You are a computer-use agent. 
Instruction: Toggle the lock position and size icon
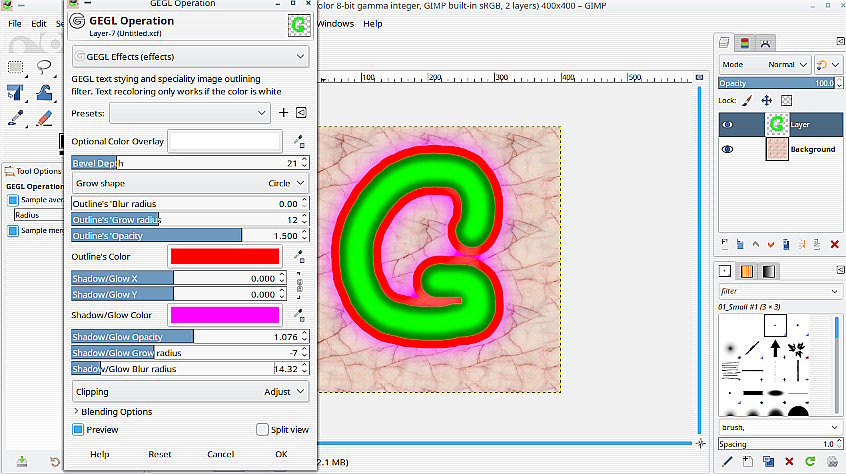tap(766, 100)
